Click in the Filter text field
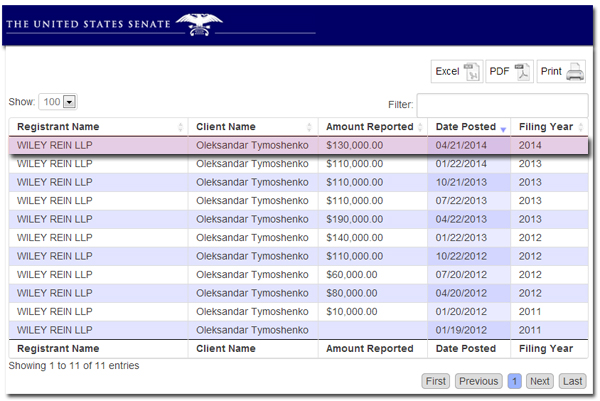This screenshot has width=600, height=401. (502, 105)
